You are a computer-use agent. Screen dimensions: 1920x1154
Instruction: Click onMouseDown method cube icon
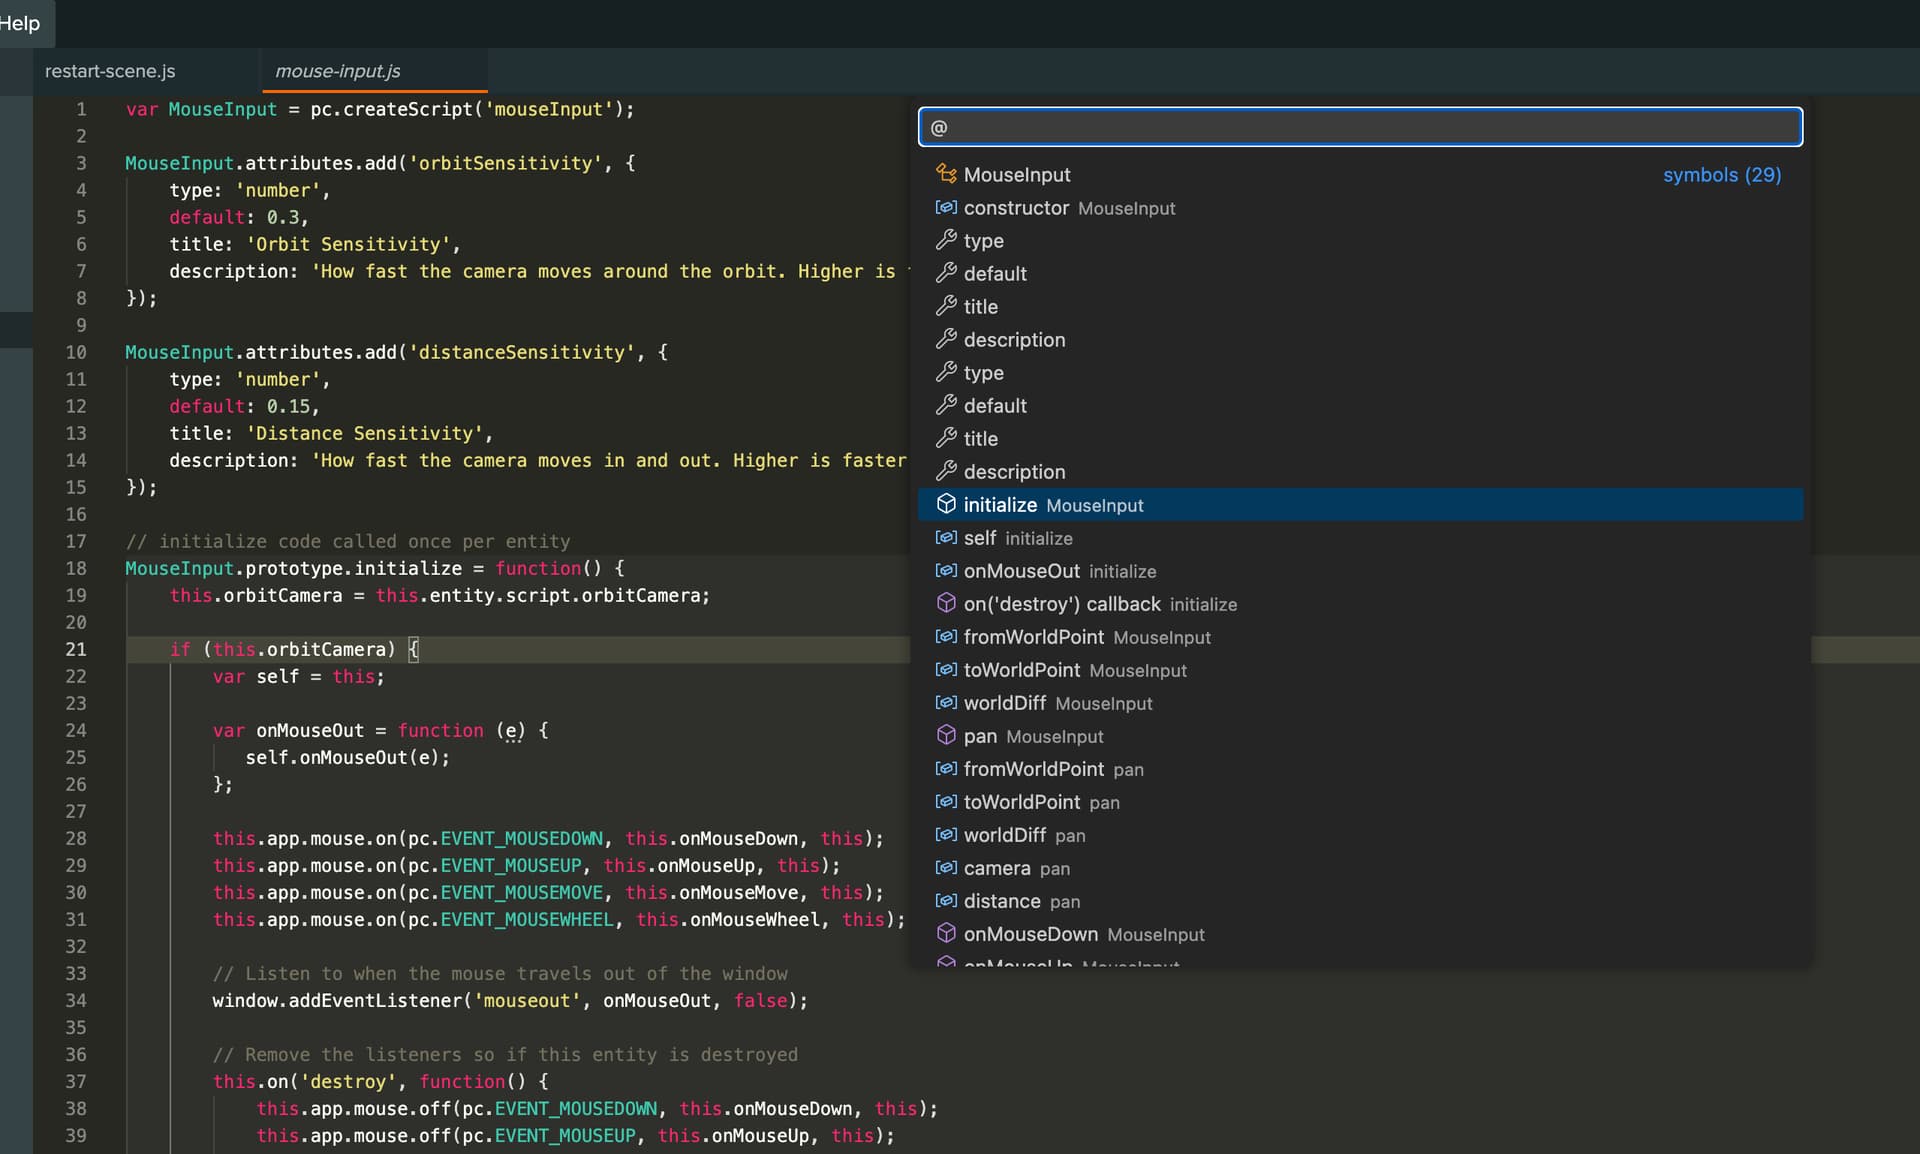pyautogui.click(x=945, y=933)
